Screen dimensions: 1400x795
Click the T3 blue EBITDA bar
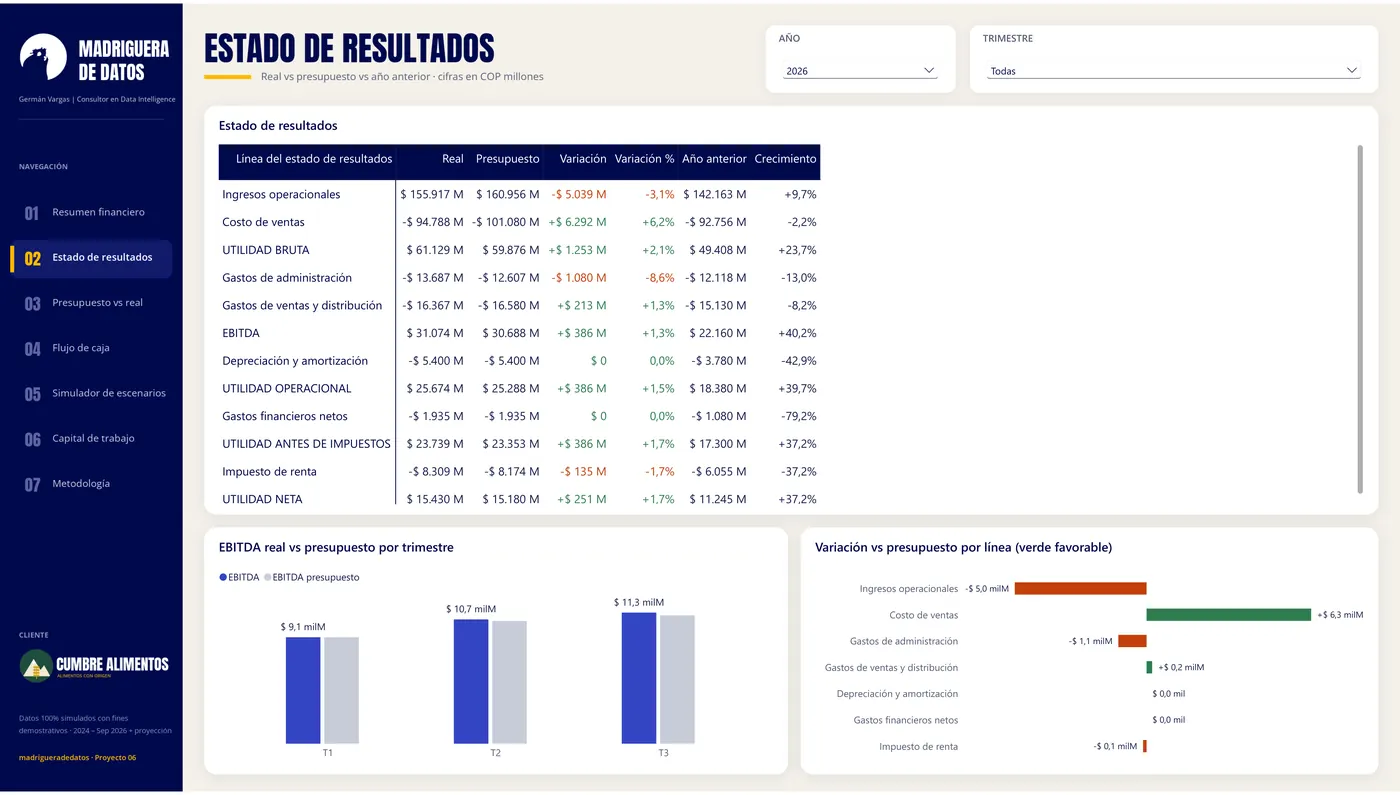pos(639,678)
